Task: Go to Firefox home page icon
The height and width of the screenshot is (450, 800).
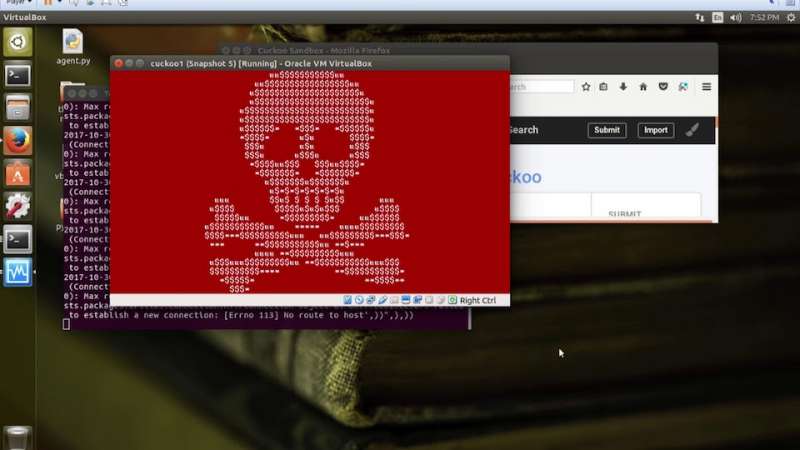Action: (642, 87)
